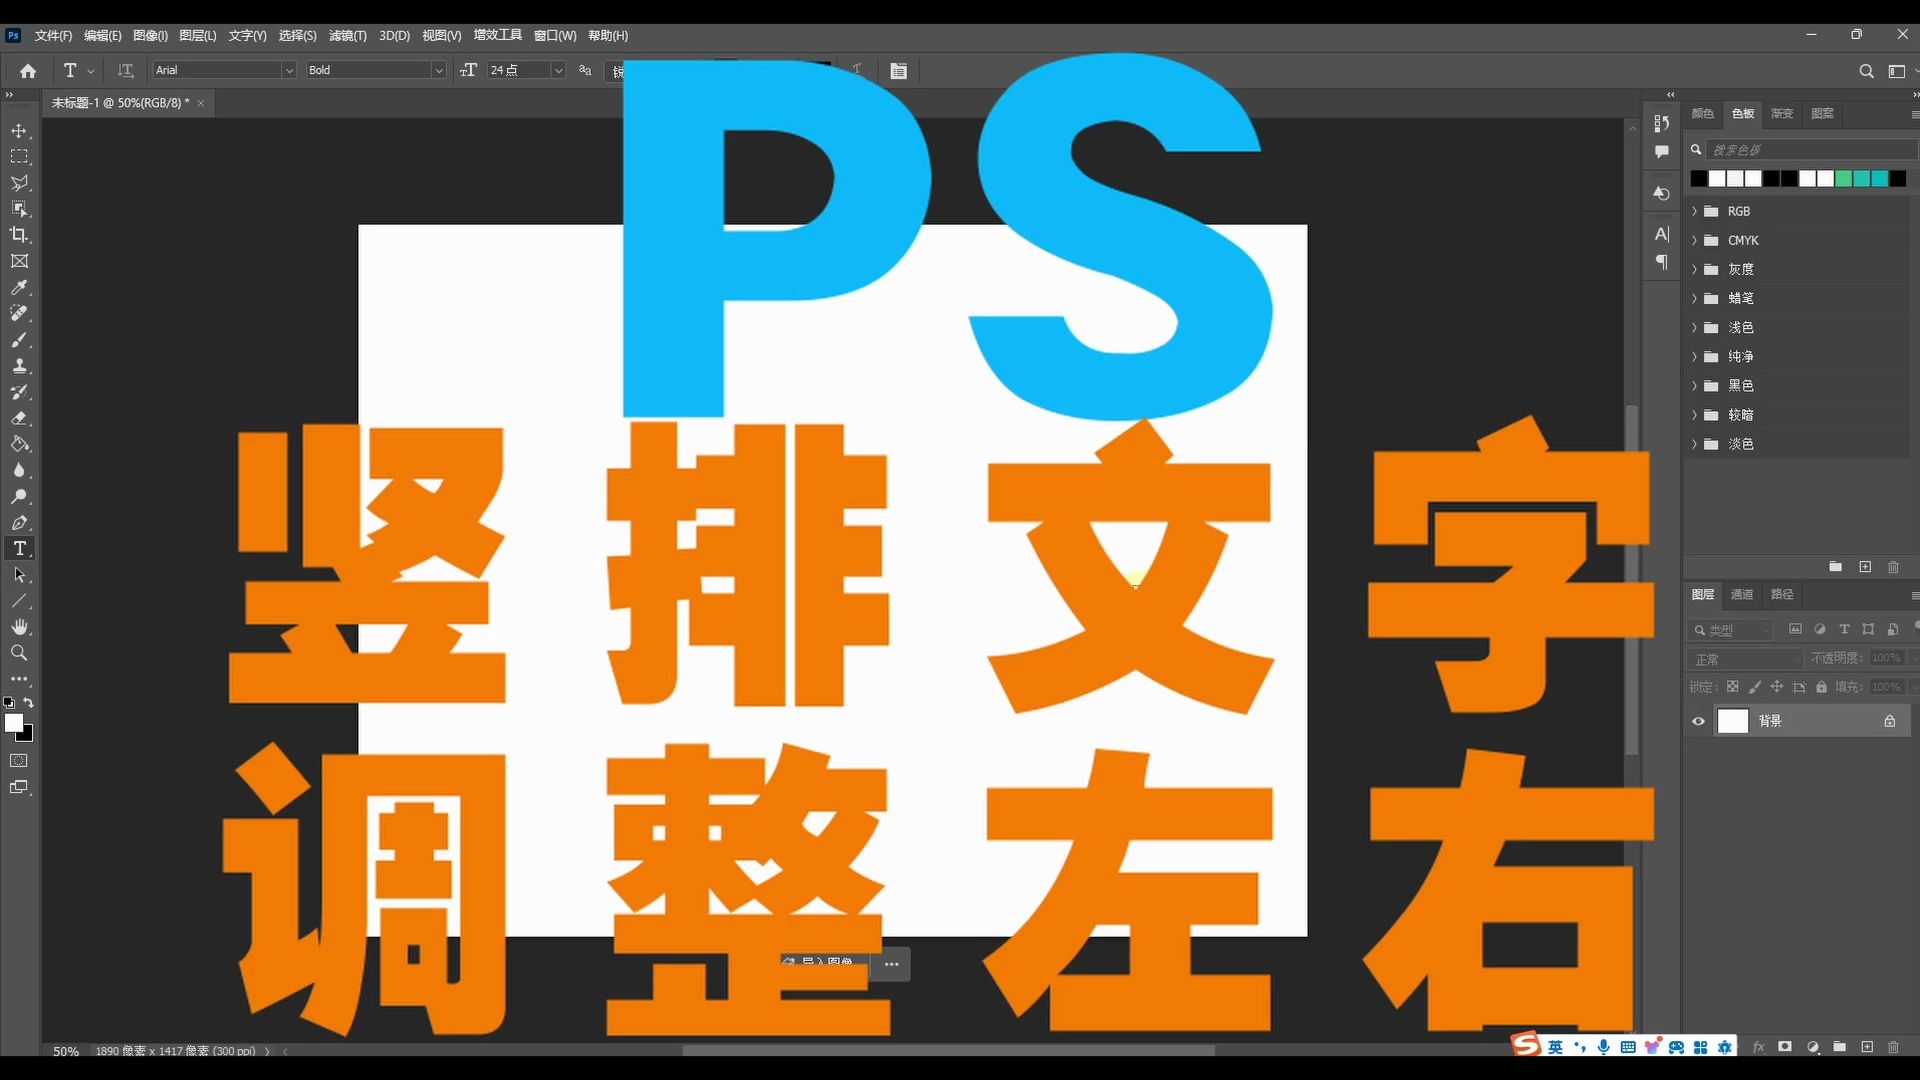Select the History Brush tool
Viewport: 1920px width, 1080px height.
(19, 392)
